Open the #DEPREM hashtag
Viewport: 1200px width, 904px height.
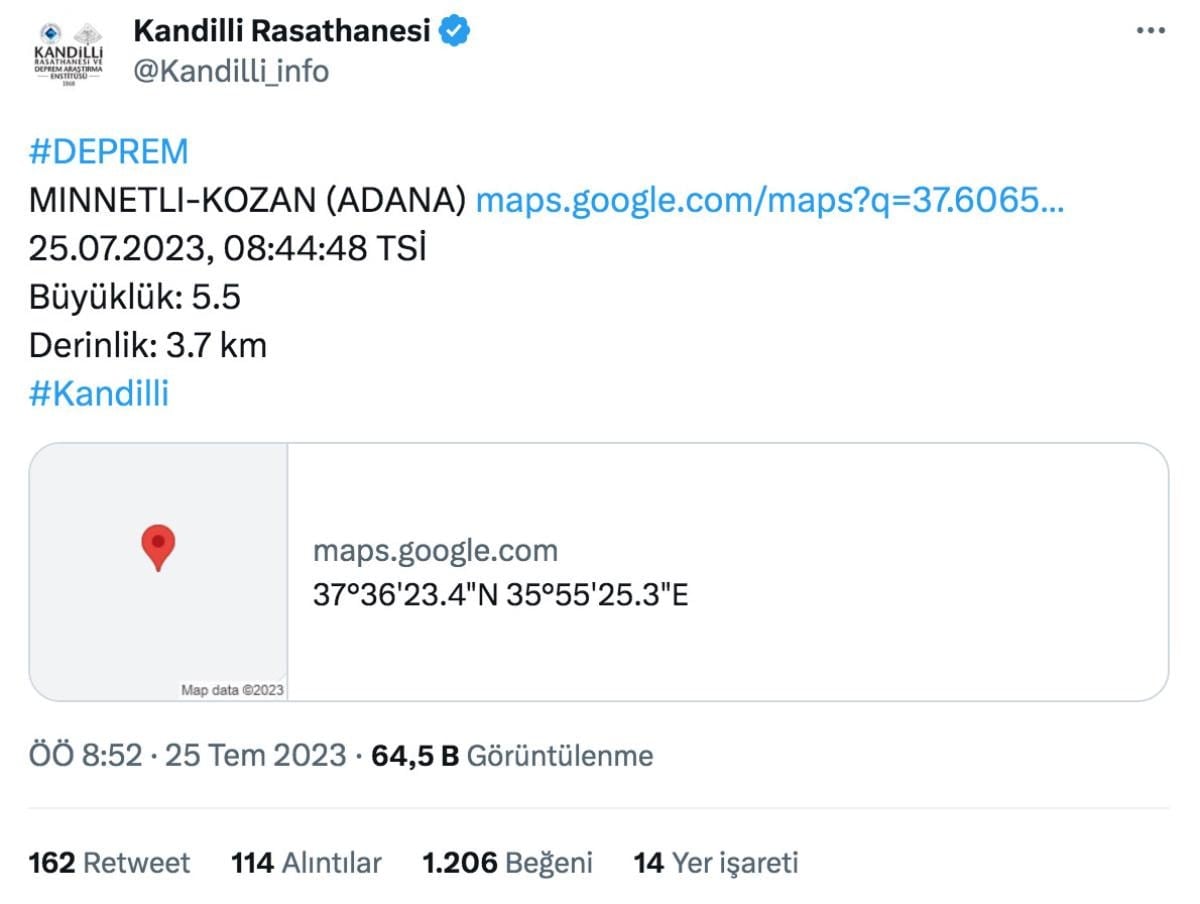pos(108,152)
